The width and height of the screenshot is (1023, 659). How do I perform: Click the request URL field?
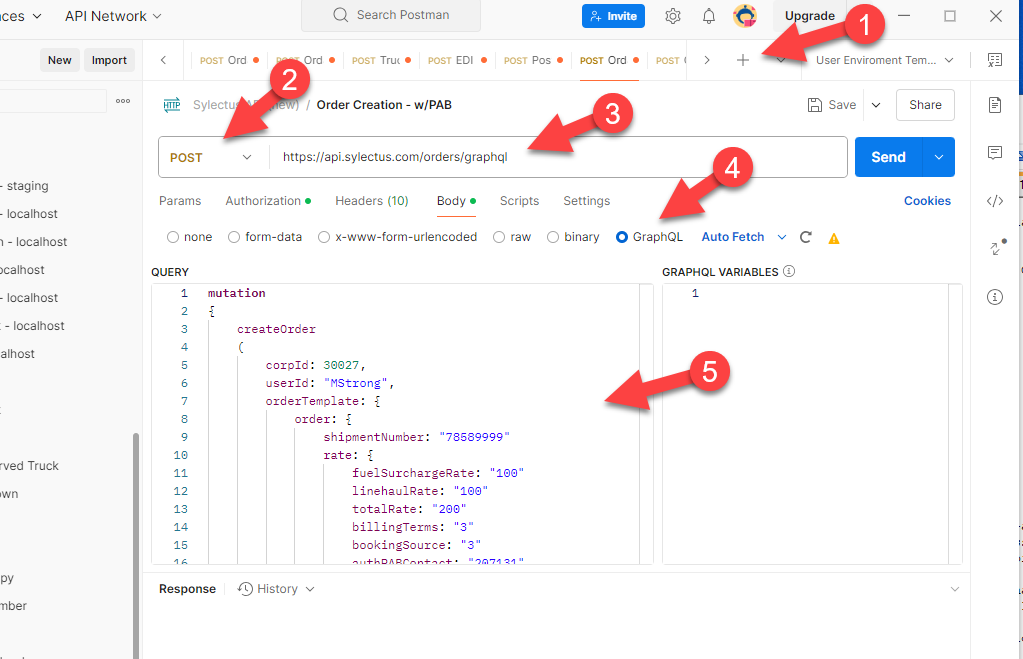(558, 157)
